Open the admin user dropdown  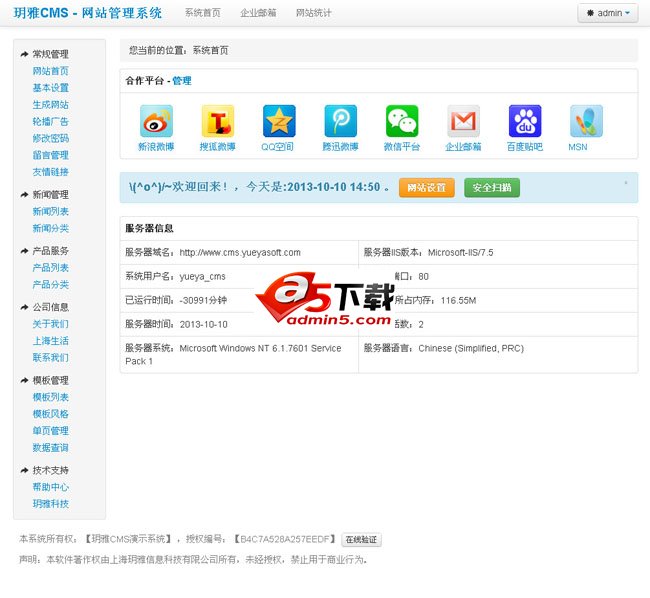(608, 13)
